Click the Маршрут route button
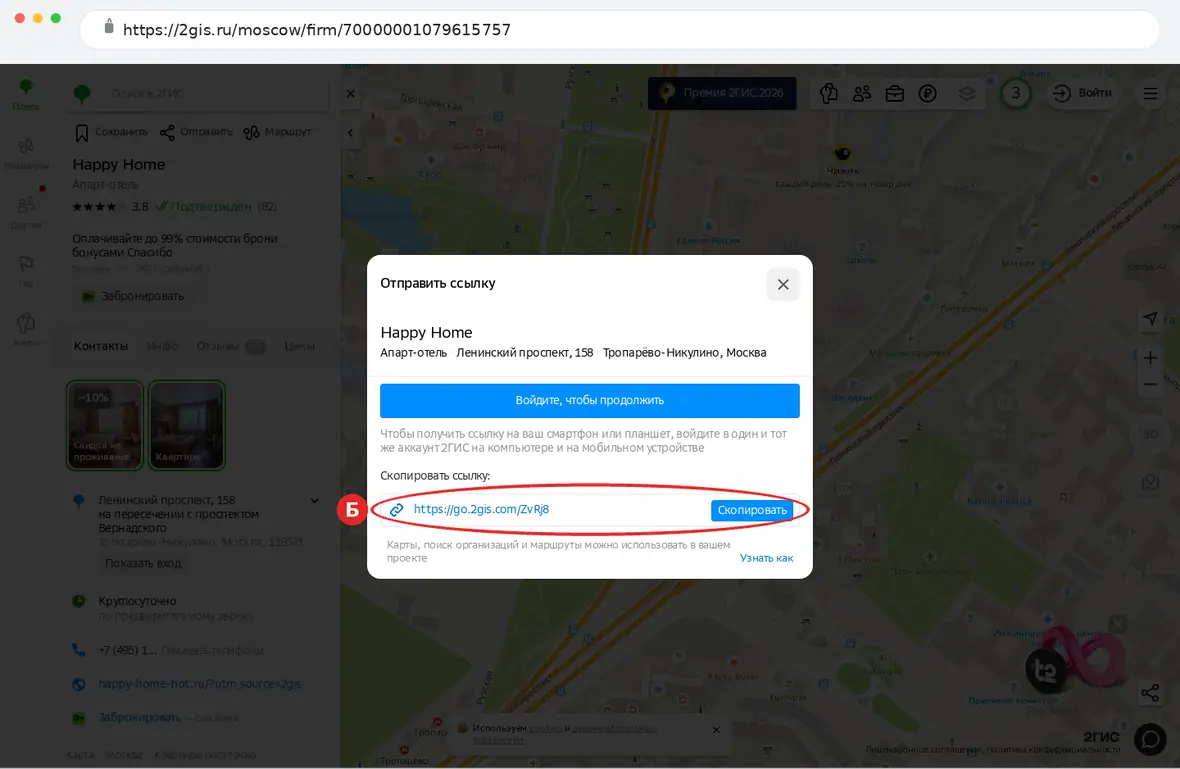This screenshot has width=1180, height=769. 277,132
